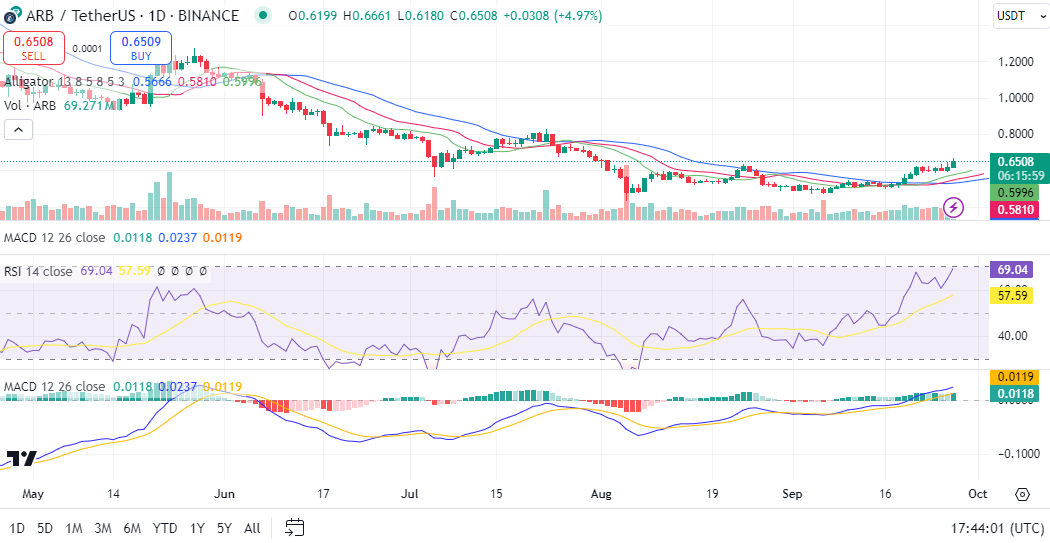Image resolution: width=1050 pixels, height=543 pixels.
Task: Click the +0.0308 (+4.97%) change value
Action: pos(552,15)
